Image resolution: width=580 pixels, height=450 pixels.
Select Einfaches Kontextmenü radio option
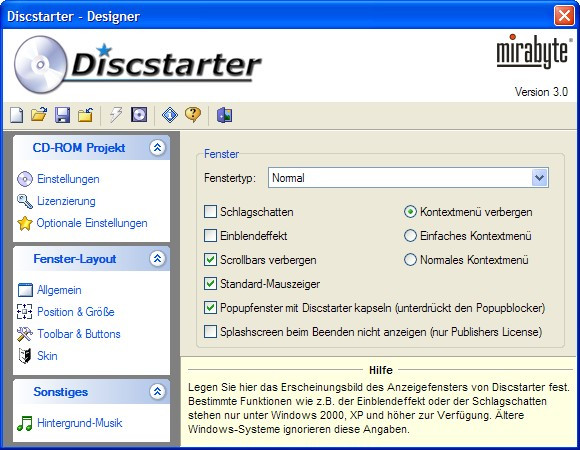410,236
